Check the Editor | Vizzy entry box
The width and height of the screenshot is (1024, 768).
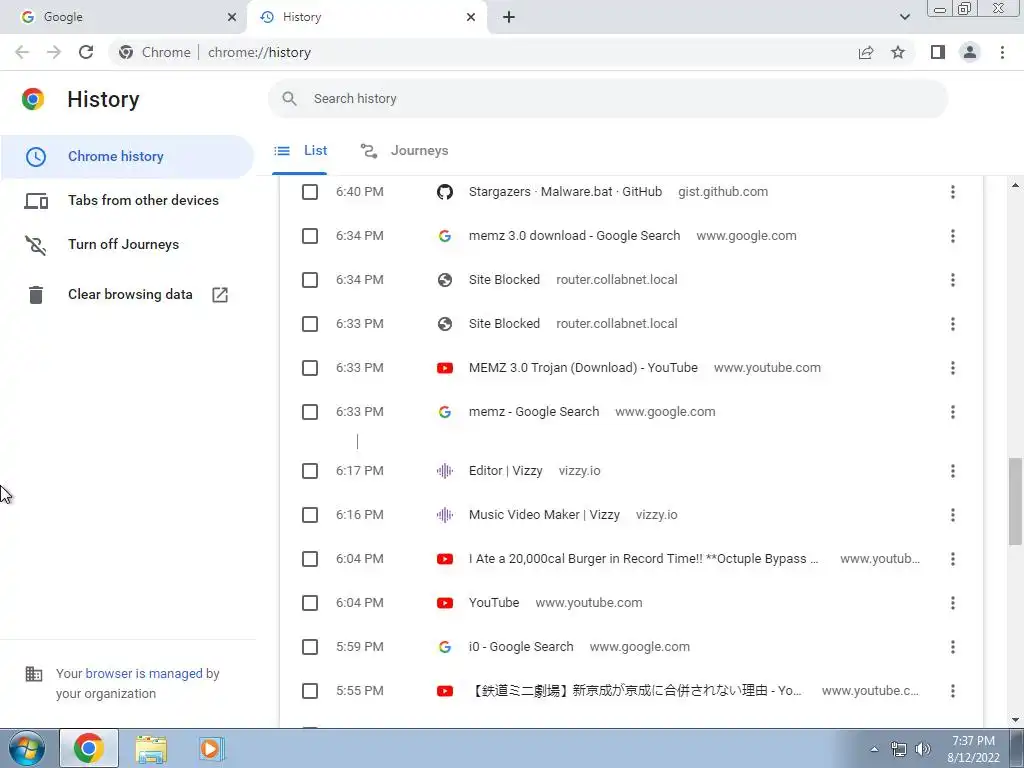click(310, 471)
